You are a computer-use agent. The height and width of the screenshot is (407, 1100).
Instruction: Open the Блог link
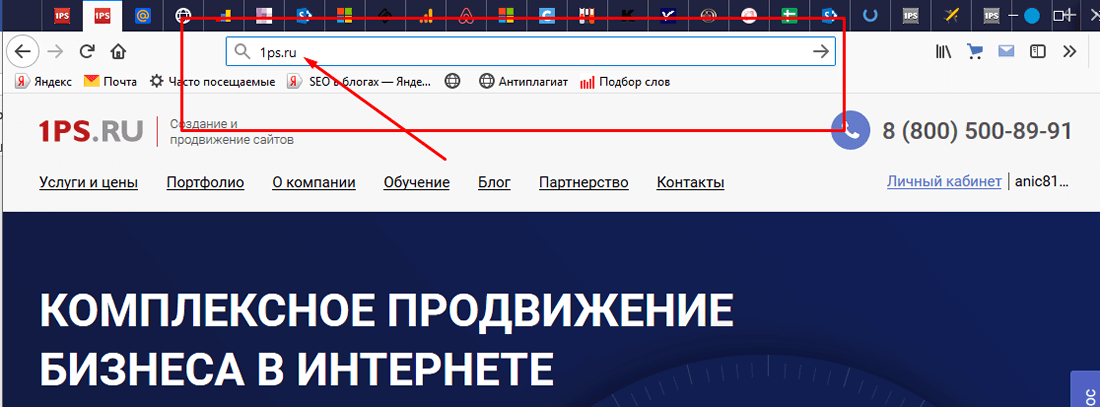[x=495, y=183]
